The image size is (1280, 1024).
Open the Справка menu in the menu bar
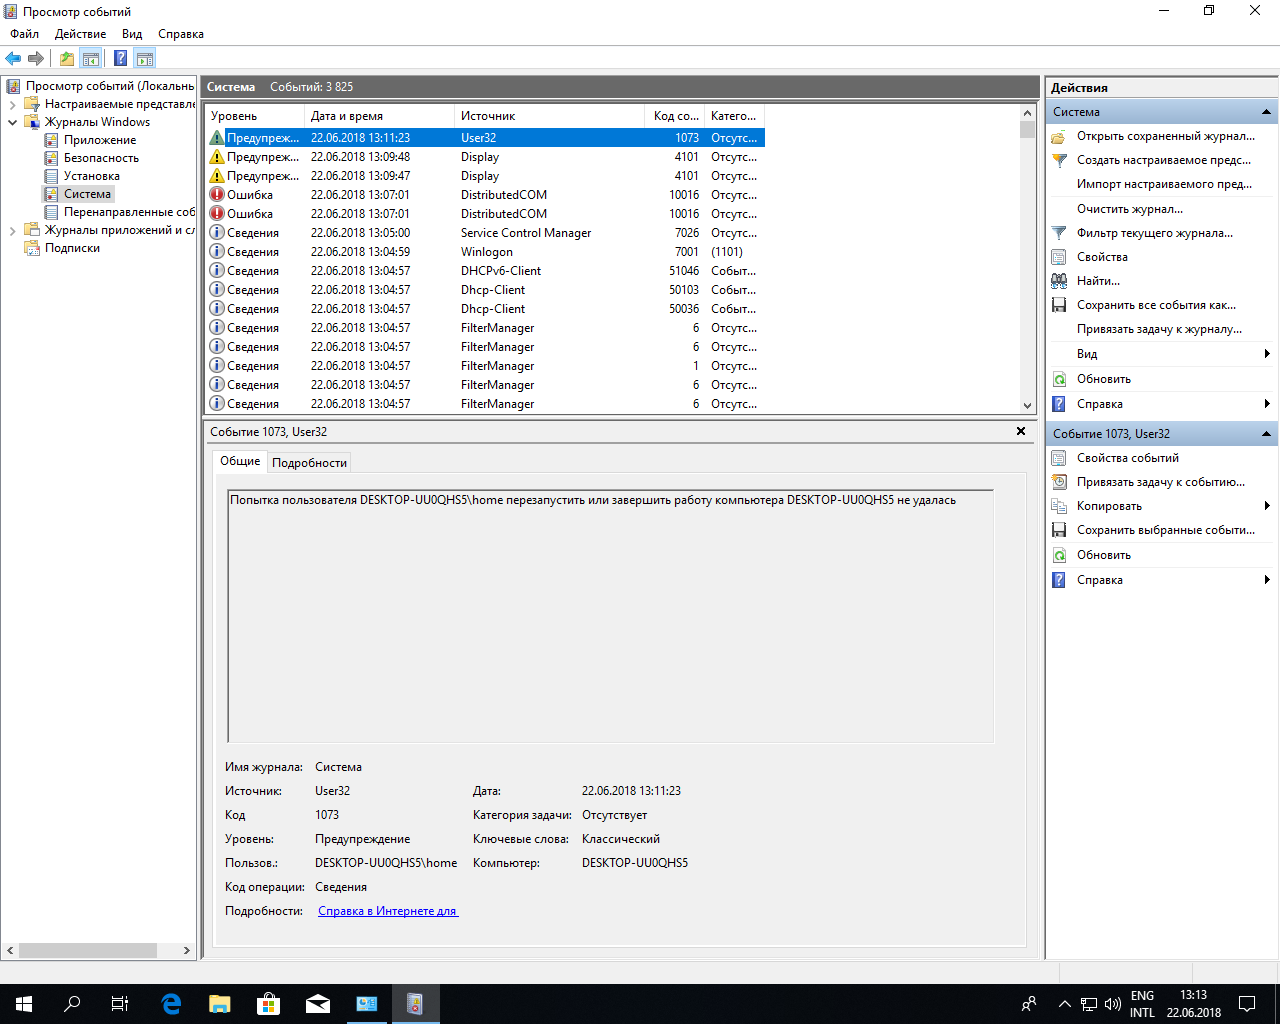[181, 34]
